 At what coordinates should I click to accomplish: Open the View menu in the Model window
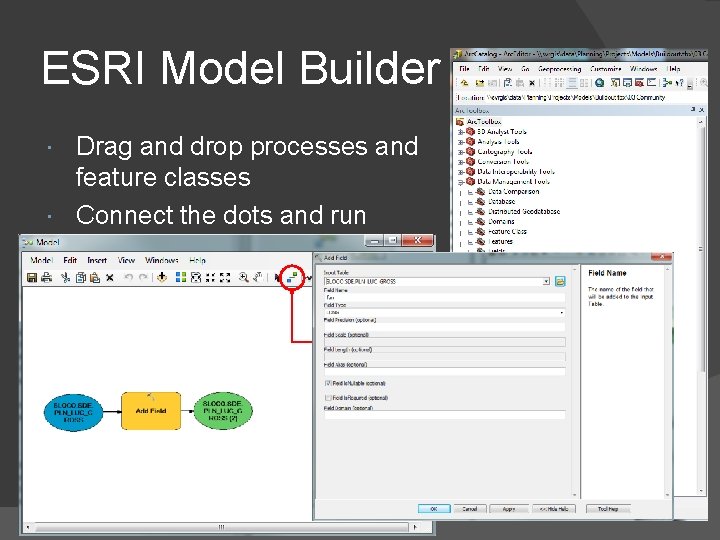(126, 260)
